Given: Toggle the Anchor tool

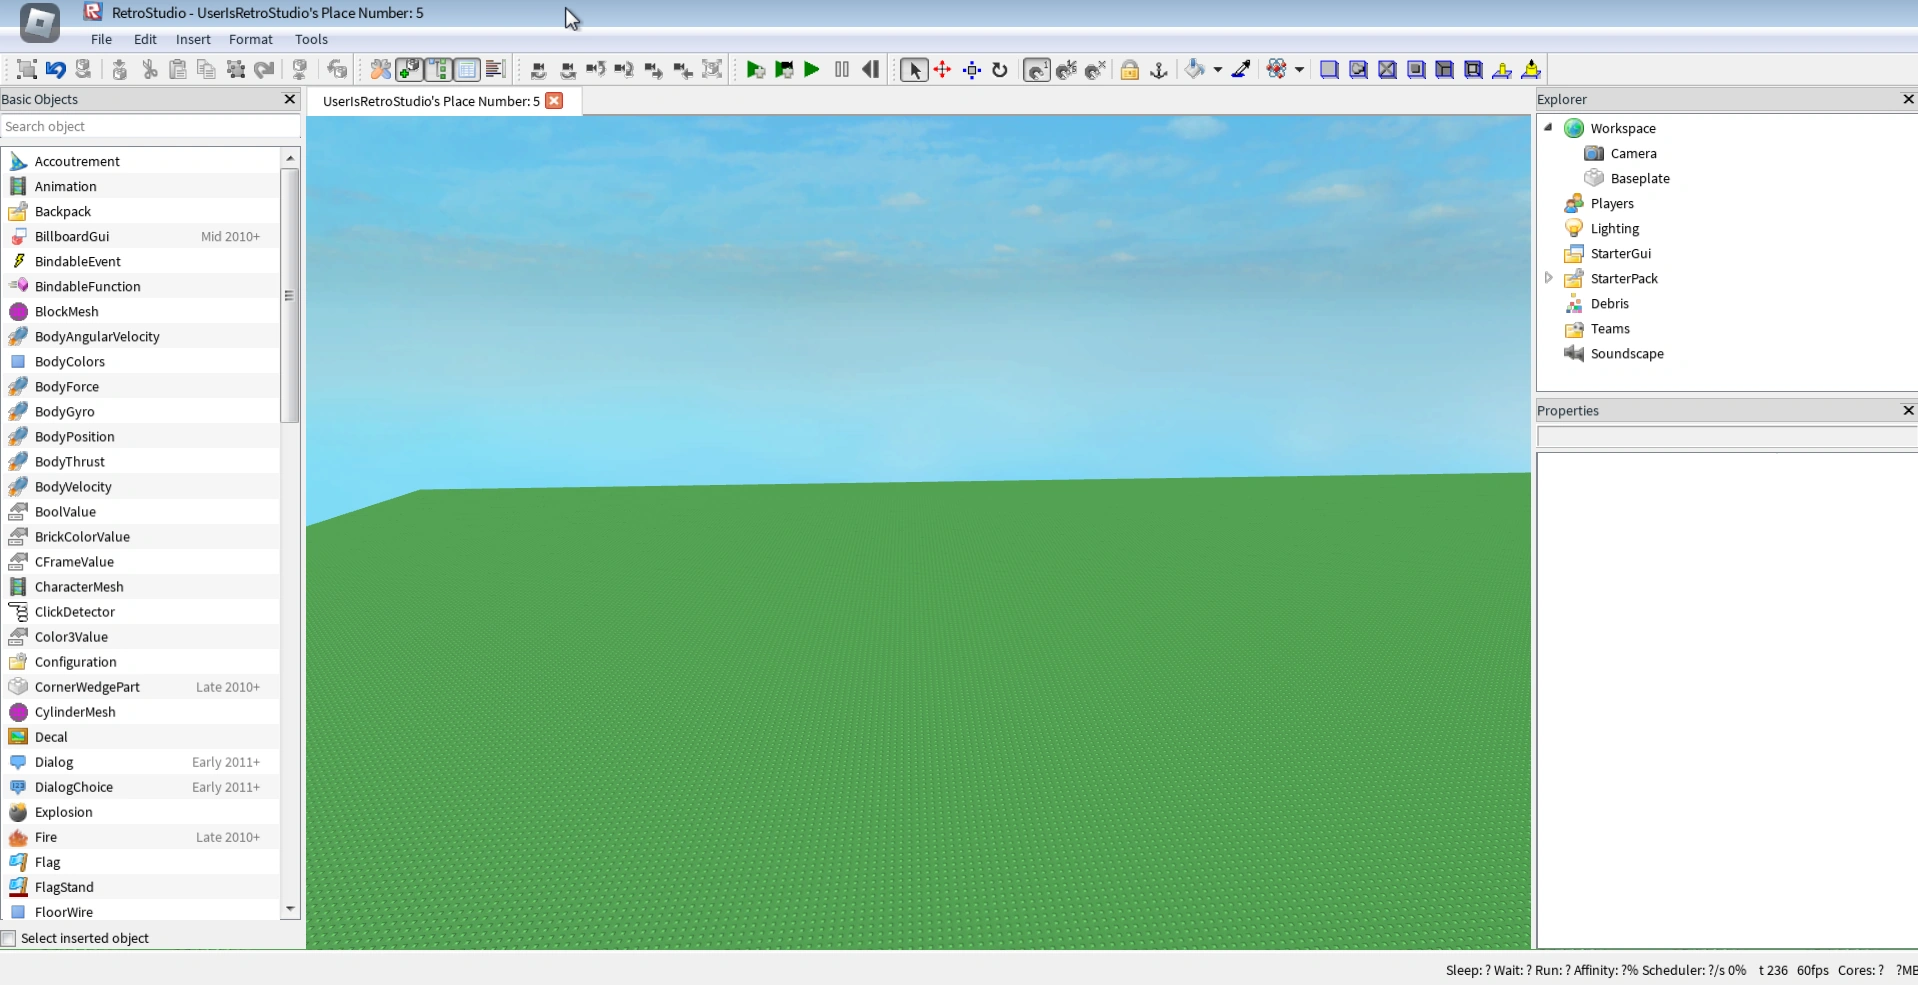Looking at the screenshot, I should click(x=1159, y=69).
